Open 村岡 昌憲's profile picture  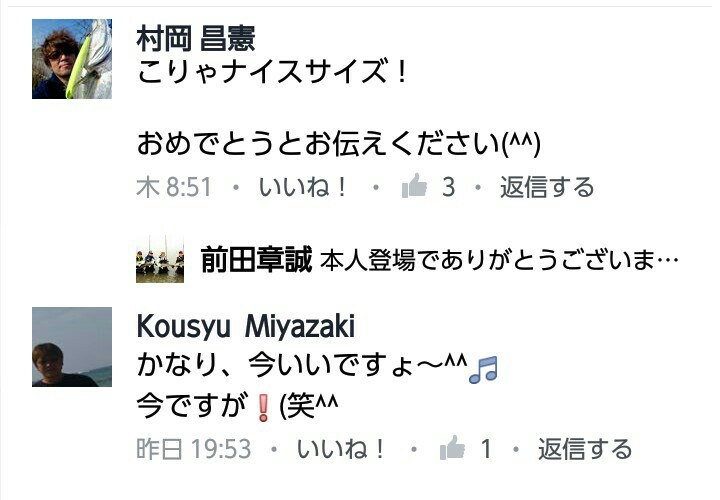click(72, 59)
